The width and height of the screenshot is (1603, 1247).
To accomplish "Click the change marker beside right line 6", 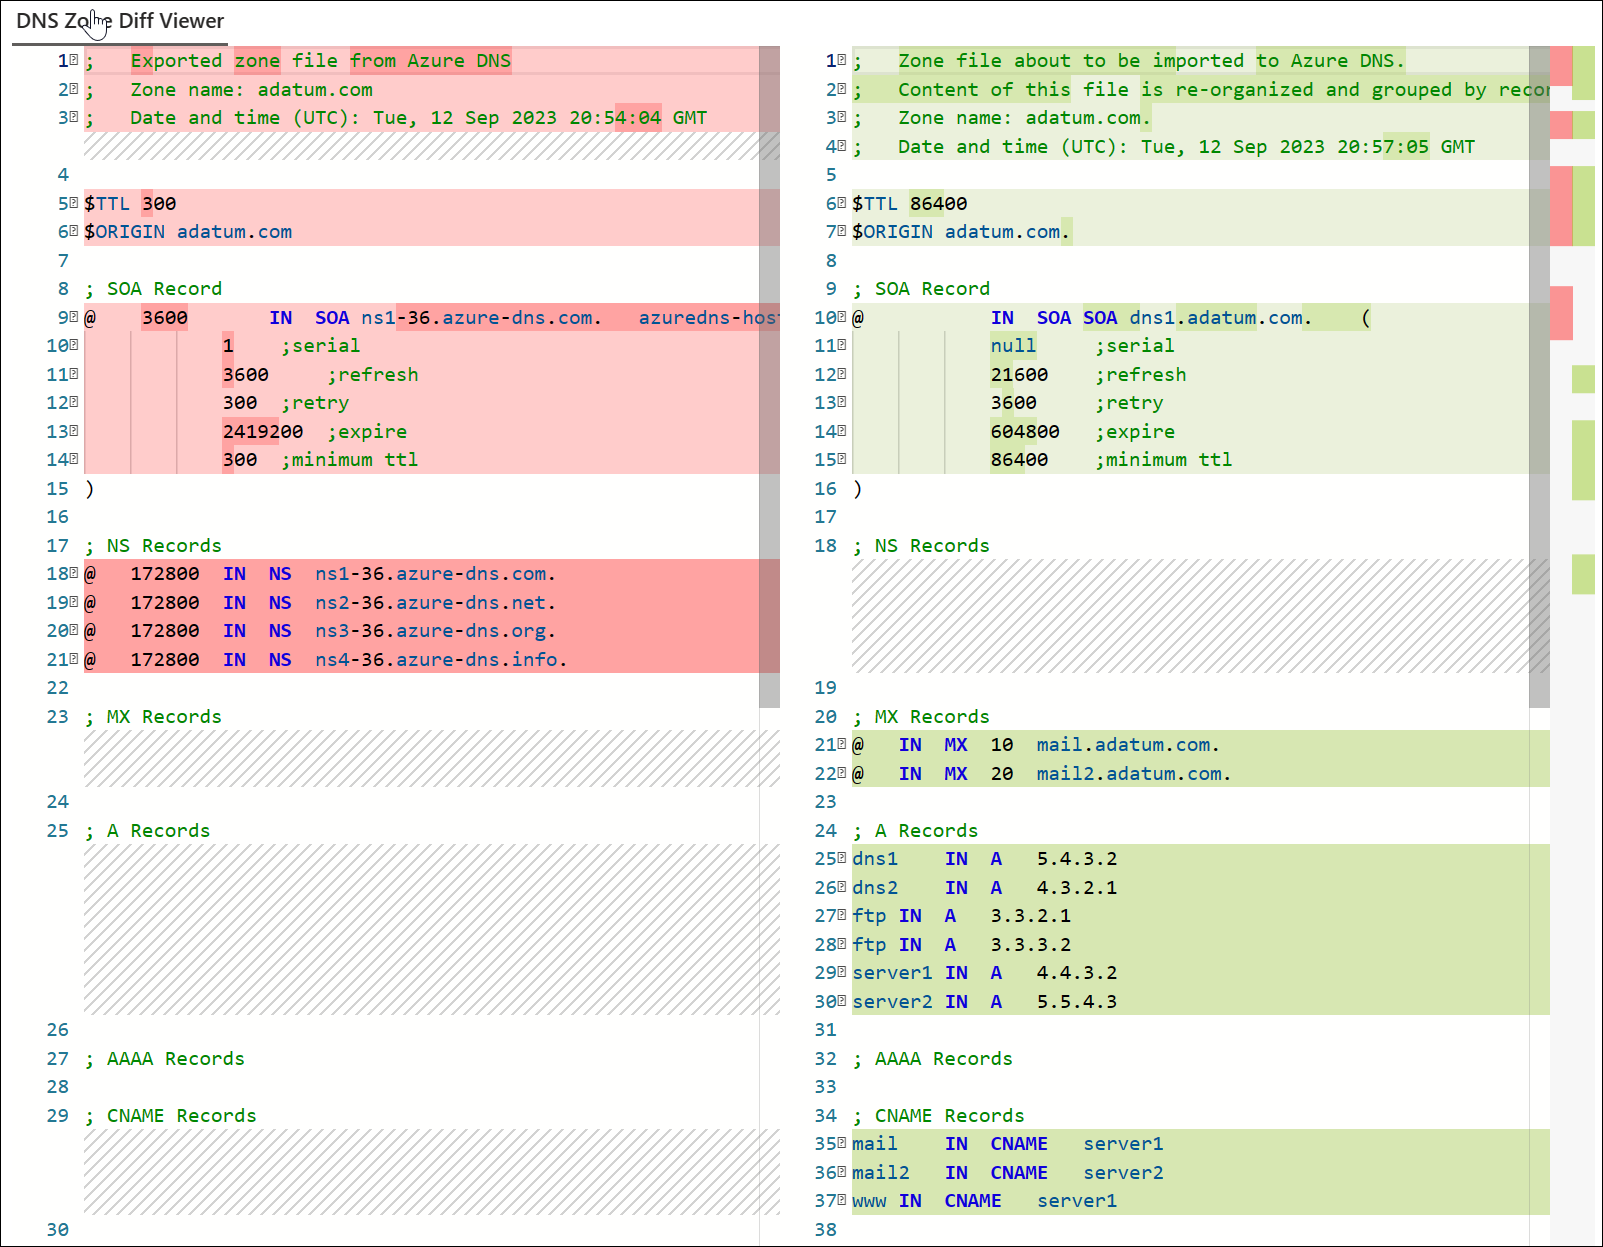I will point(842,204).
